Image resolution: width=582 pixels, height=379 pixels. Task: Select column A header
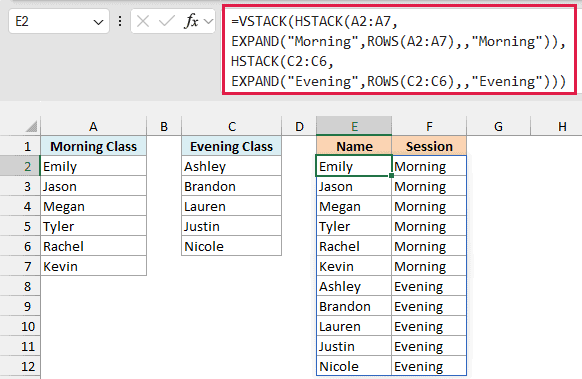(94, 127)
